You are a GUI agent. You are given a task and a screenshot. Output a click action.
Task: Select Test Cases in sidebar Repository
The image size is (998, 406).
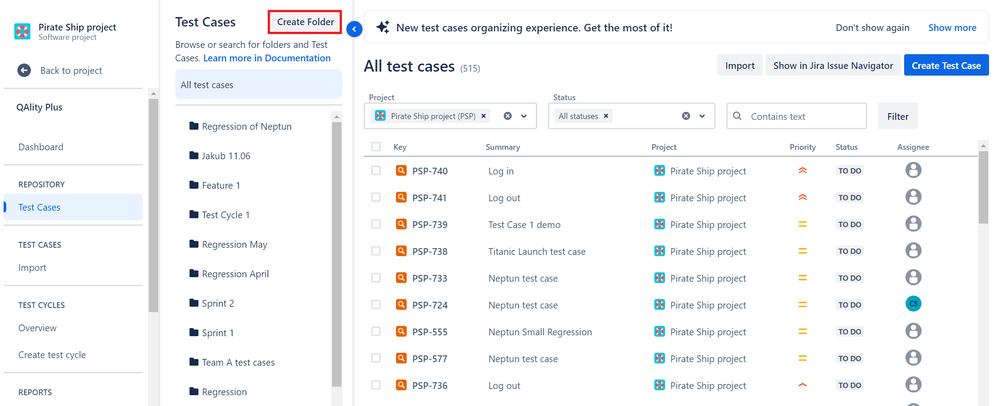73,207
